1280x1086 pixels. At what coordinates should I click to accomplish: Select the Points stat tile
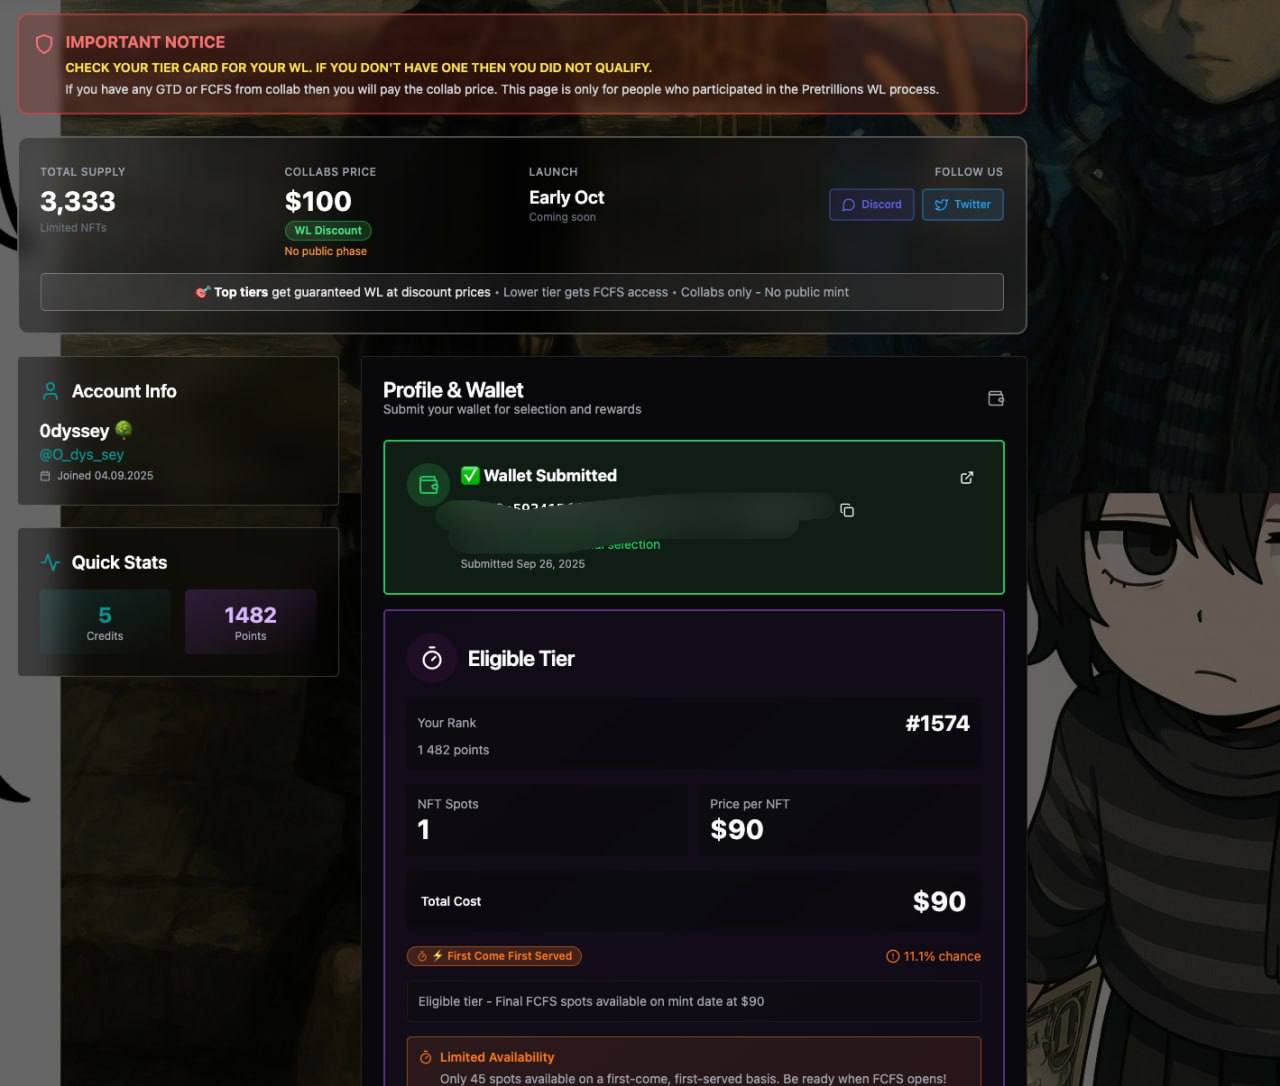point(250,621)
